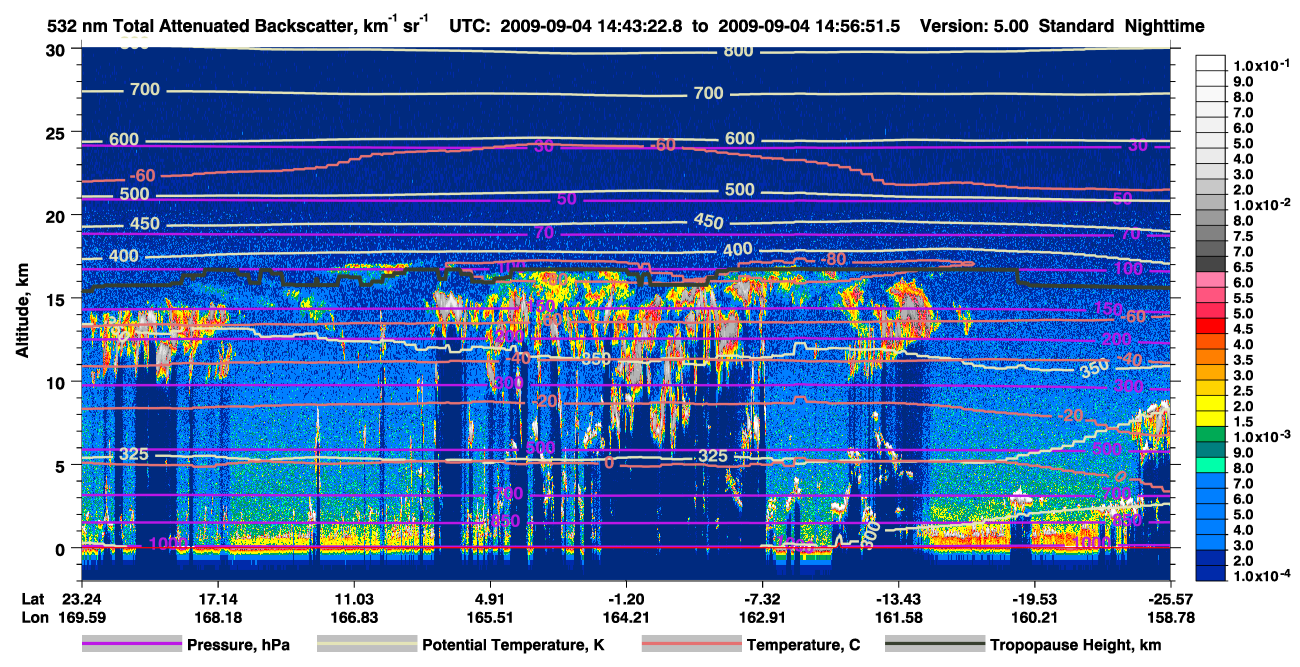Click latitude value 17.14
The height and width of the screenshot is (667, 1300).
click(218, 598)
